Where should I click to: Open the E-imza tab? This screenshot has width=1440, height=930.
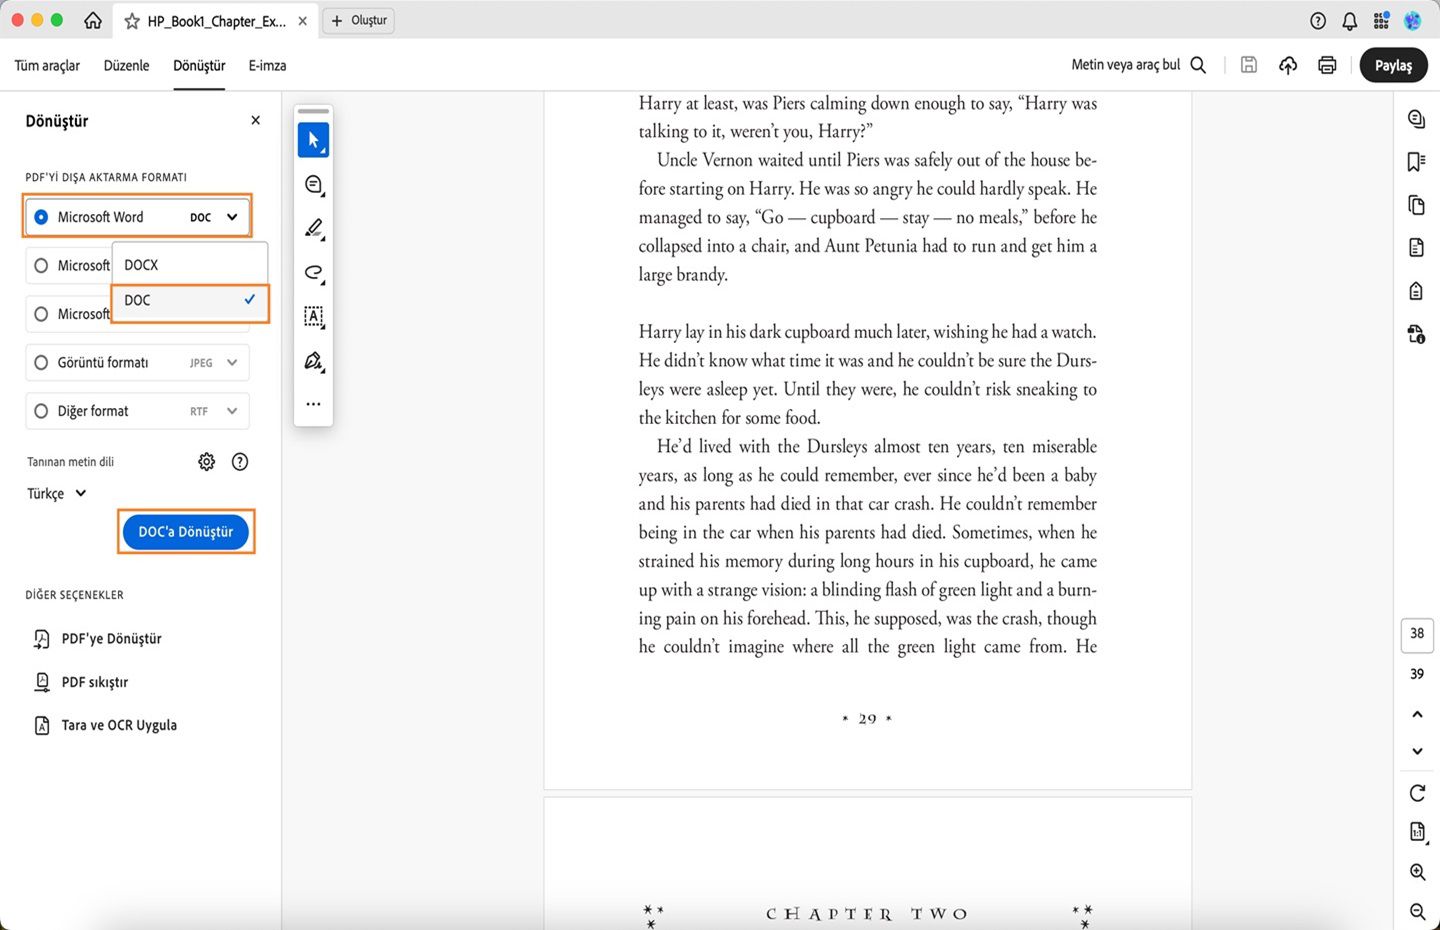(267, 65)
